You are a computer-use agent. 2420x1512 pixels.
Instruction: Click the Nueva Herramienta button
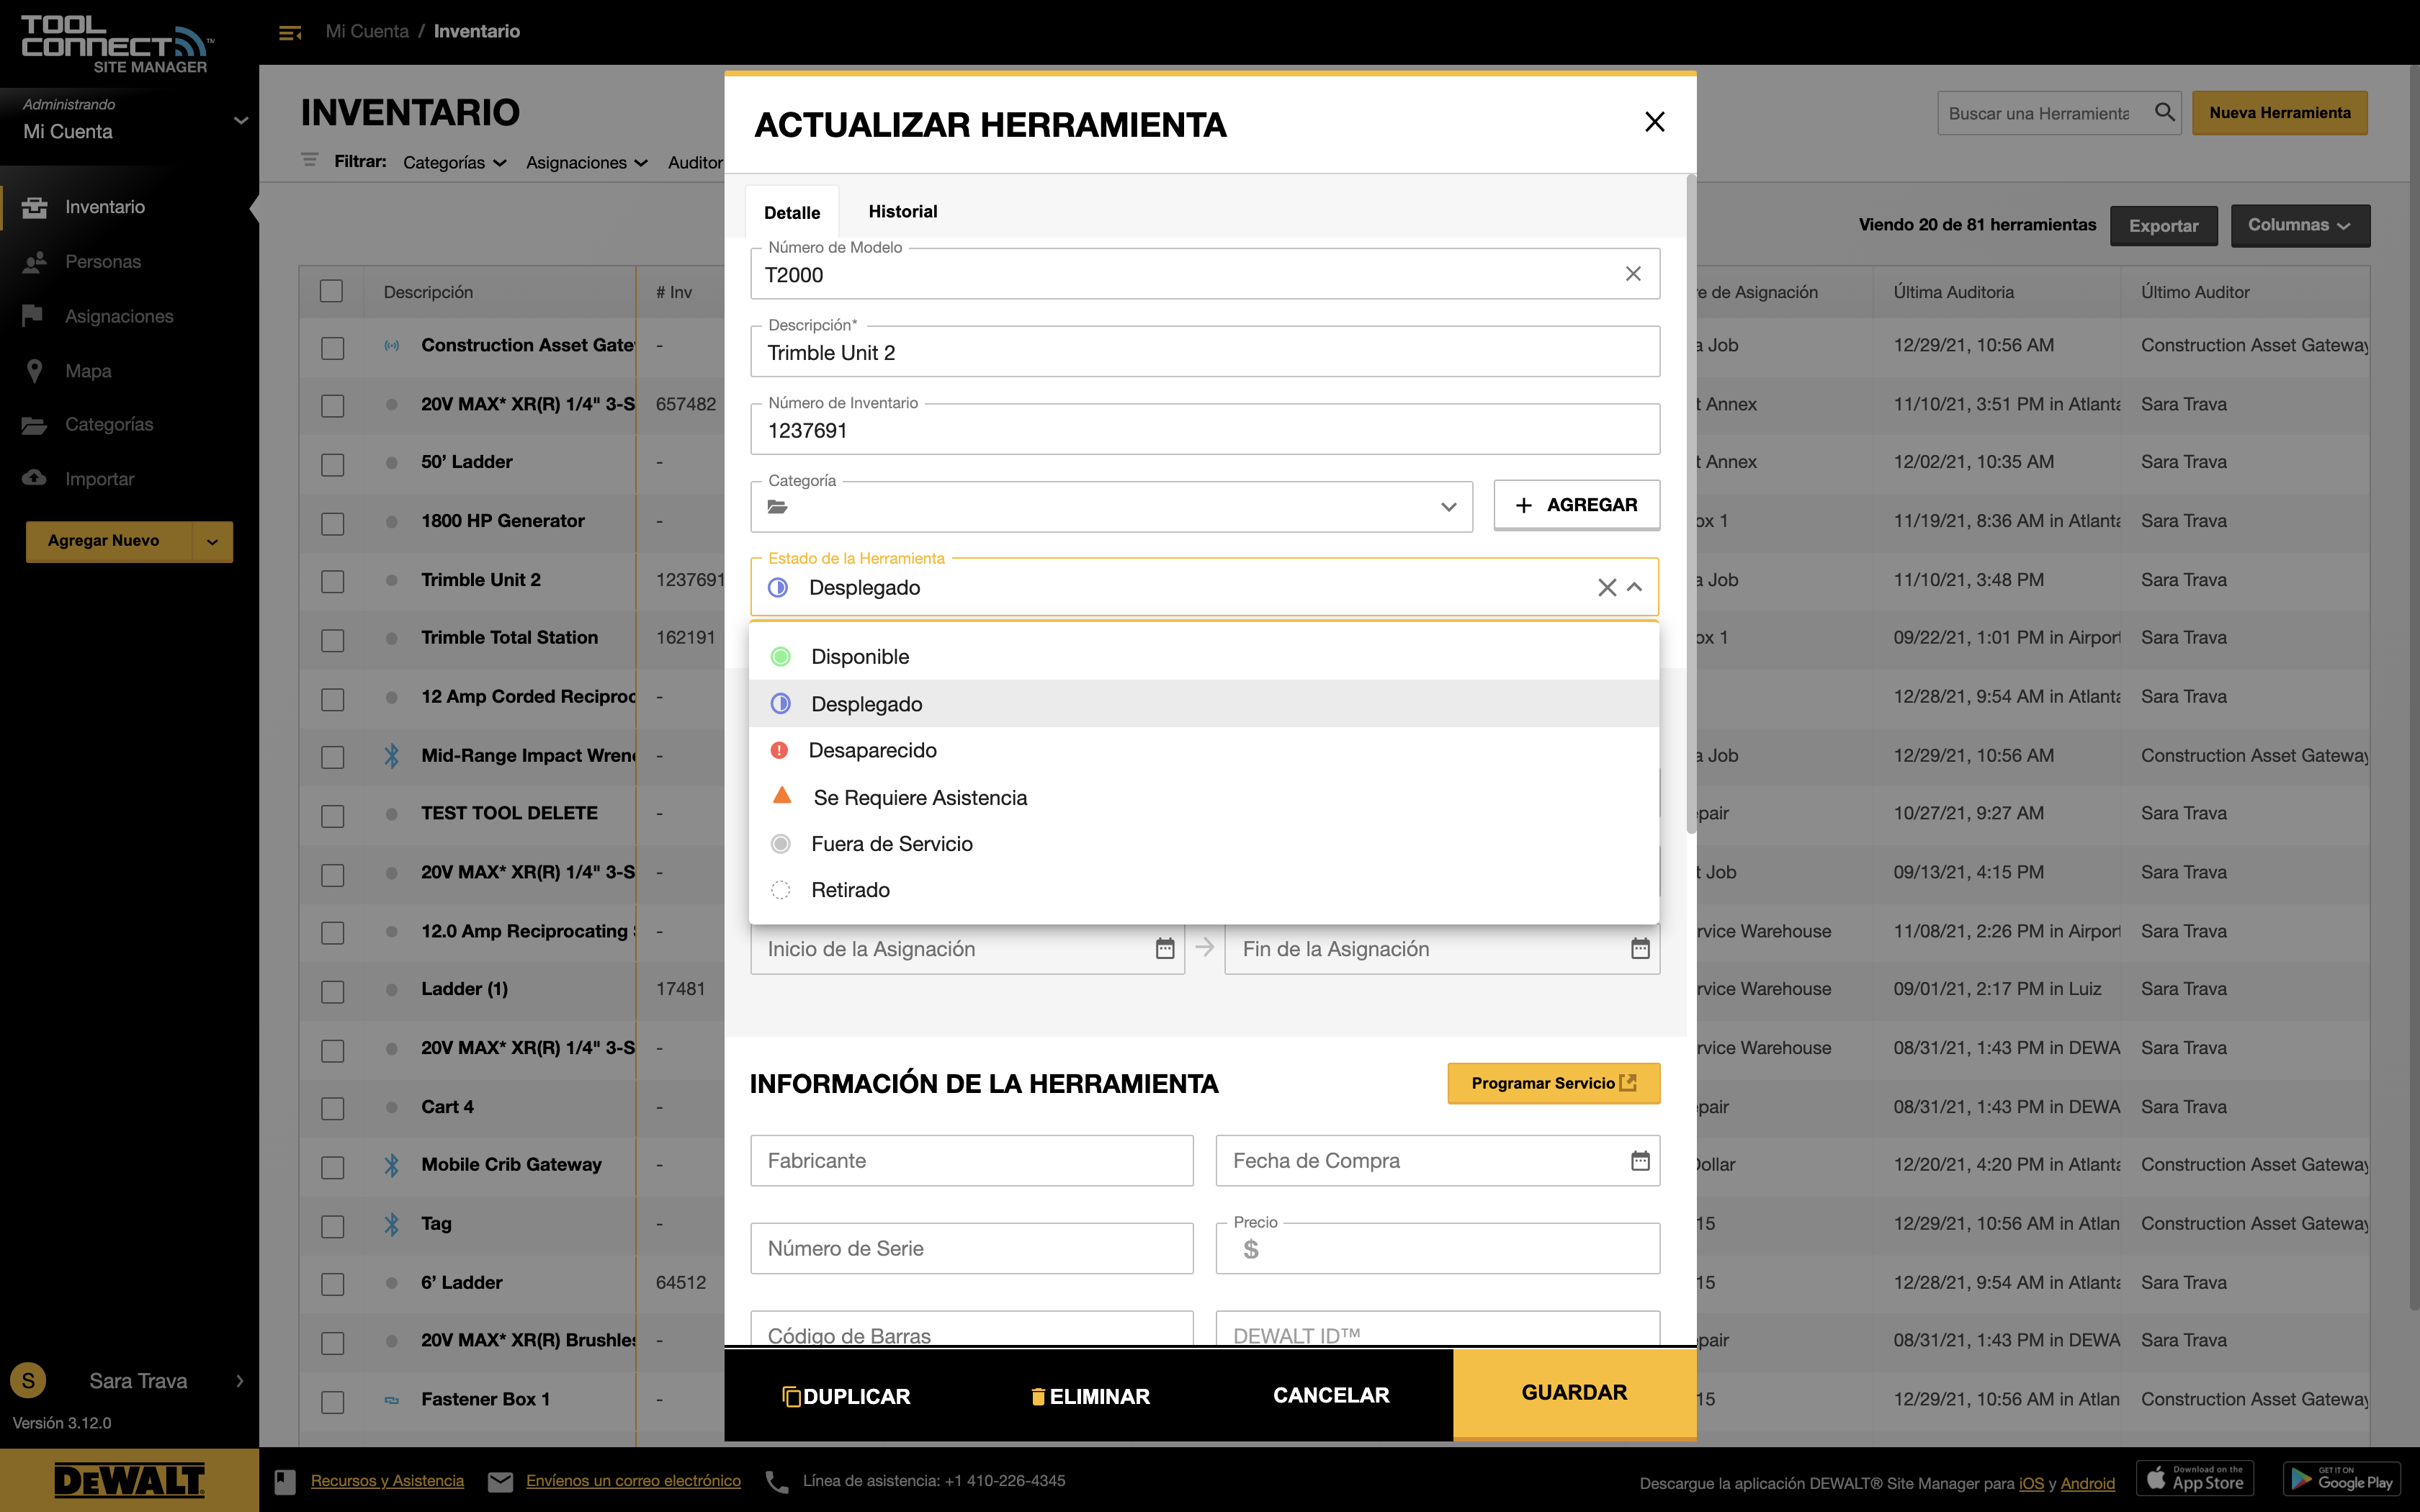[x=2279, y=113]
